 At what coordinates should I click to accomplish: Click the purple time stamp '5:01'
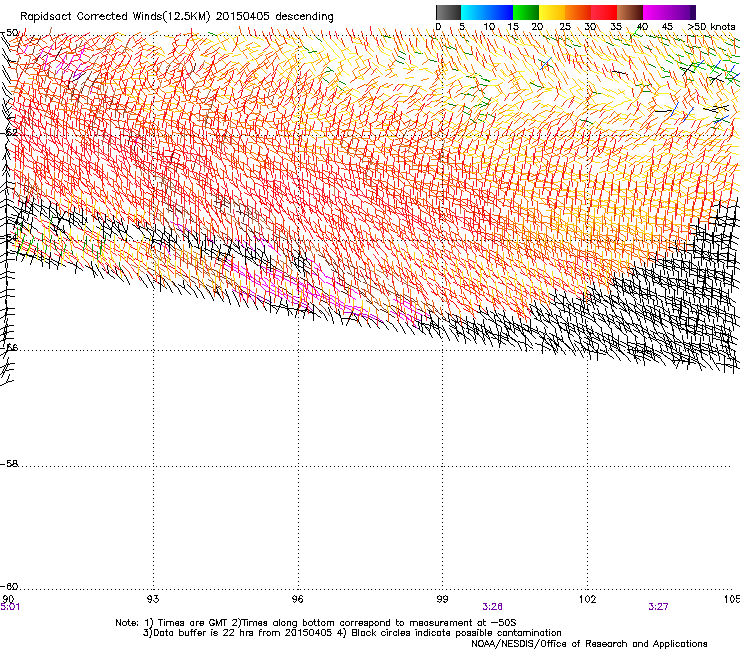tap(10, 607)
